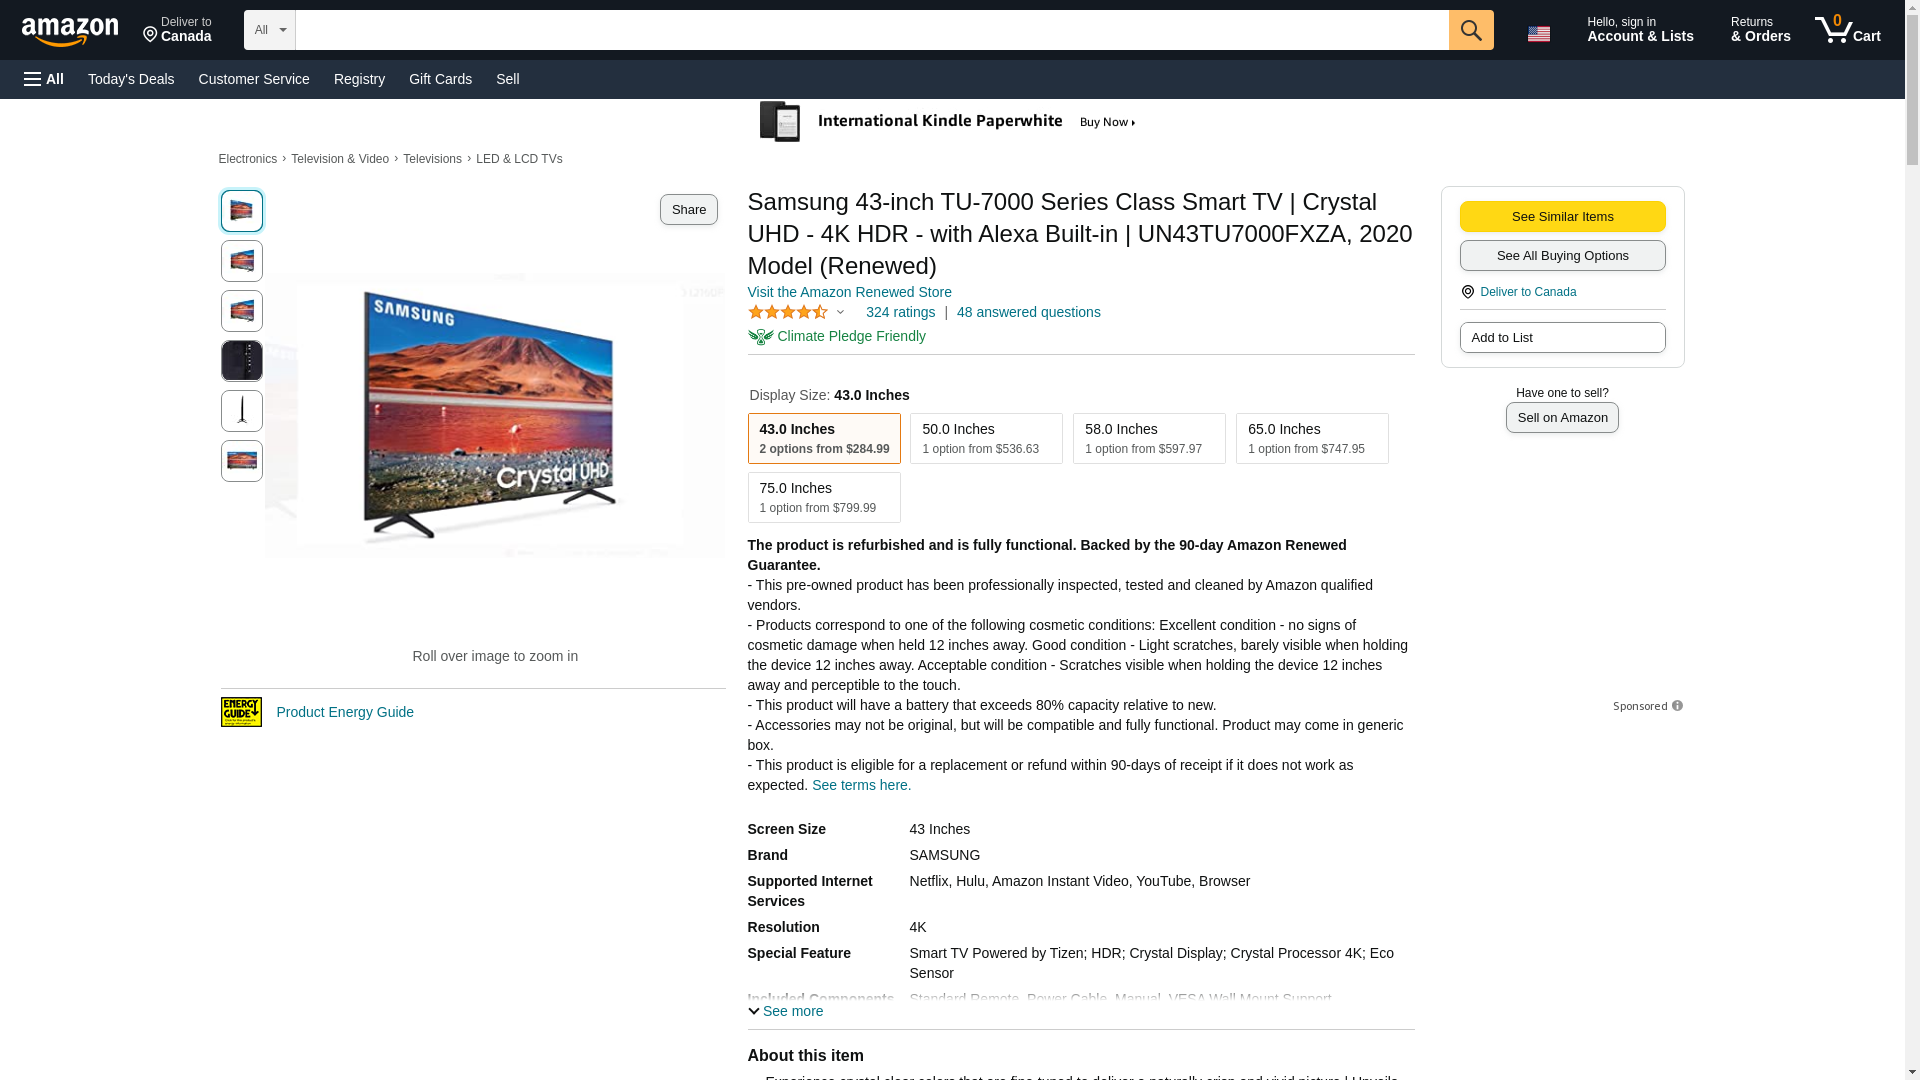Expand the star rating breakdown popover

(840, 312)
